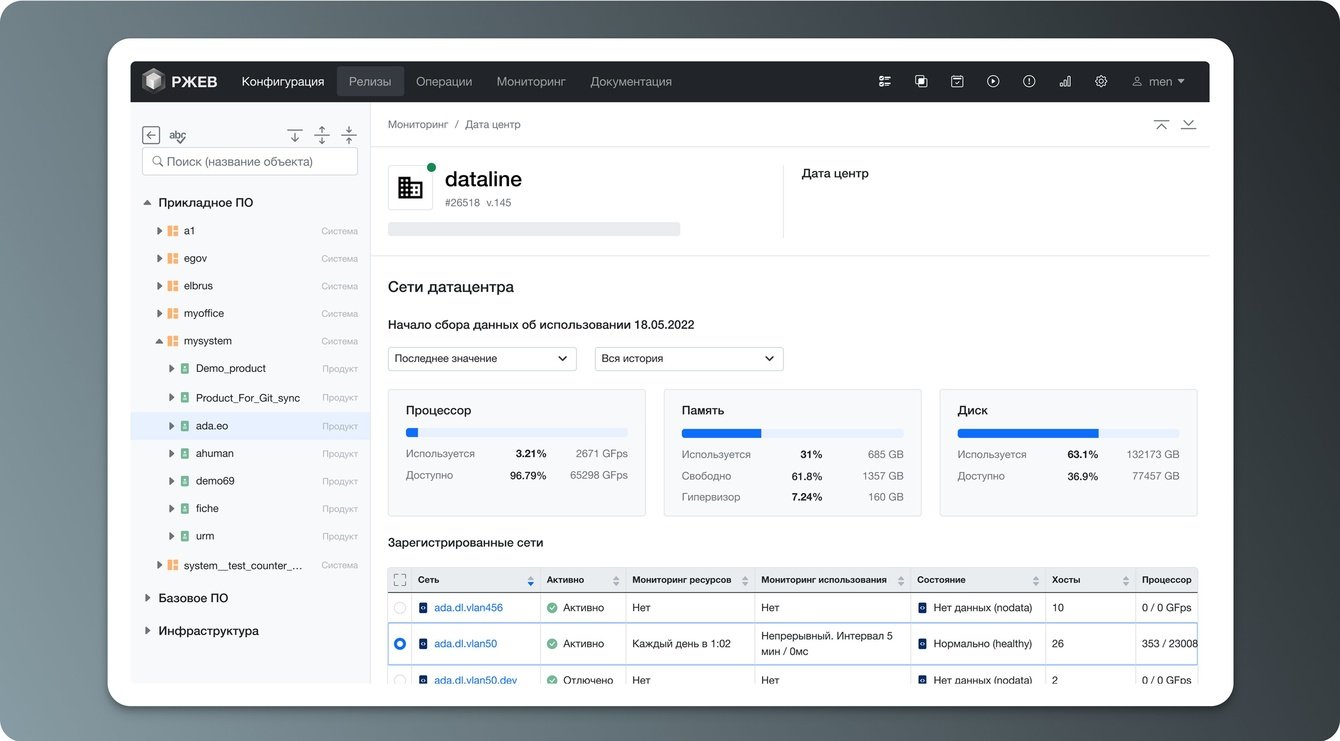Image resolution: width=1340 pixels, height=741 pixels.
Task: Open the ada.dl.vlan456 network link
Action: pos(468,608)
